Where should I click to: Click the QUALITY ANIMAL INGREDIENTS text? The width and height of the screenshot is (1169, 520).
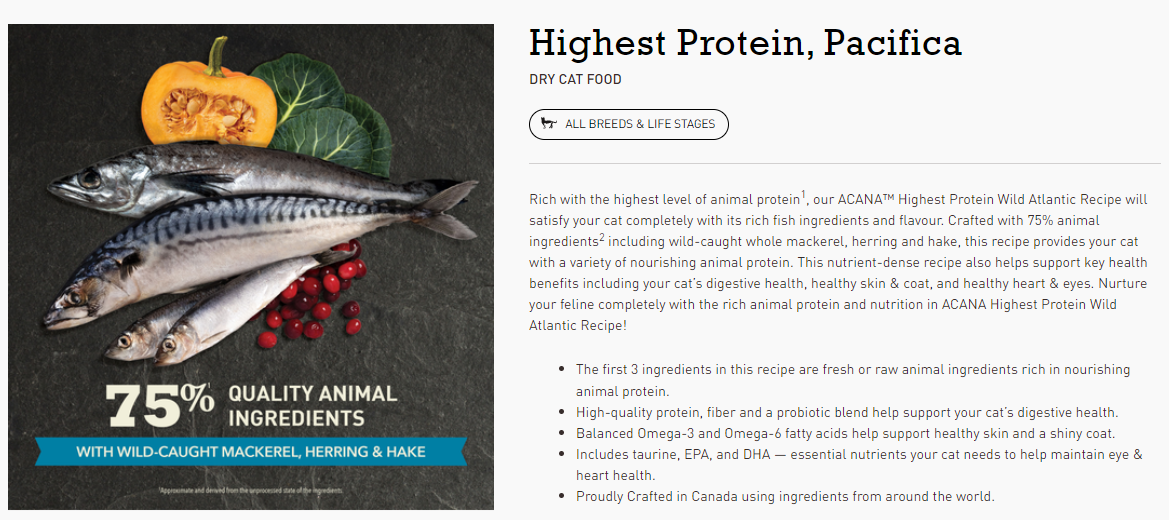click(x=312, y=406)
